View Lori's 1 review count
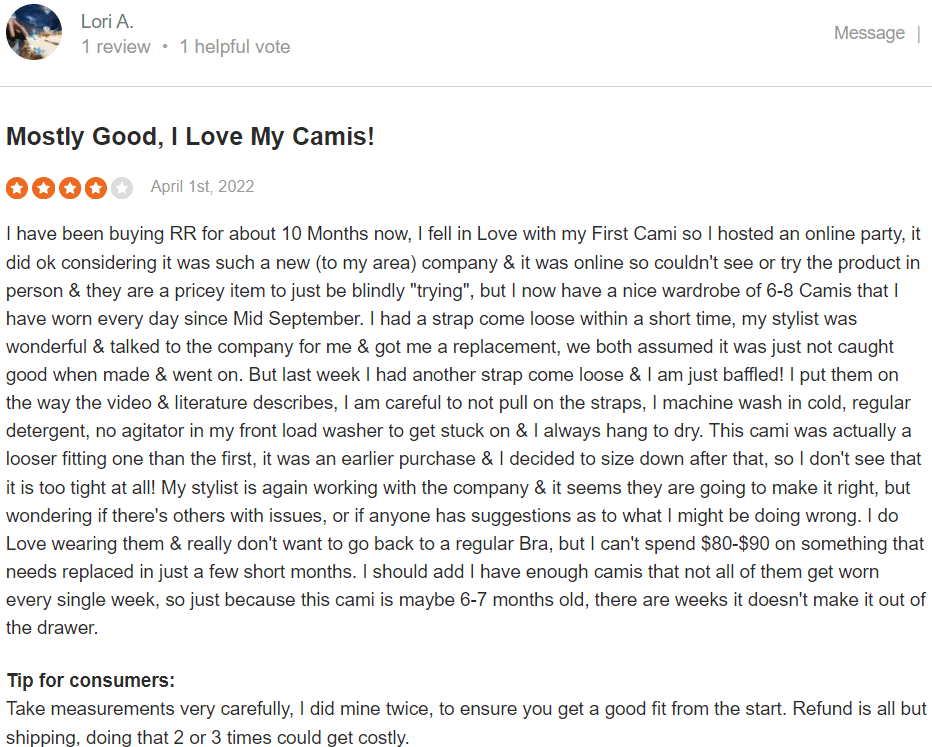The image size is (932, 747). pos(116,46)
